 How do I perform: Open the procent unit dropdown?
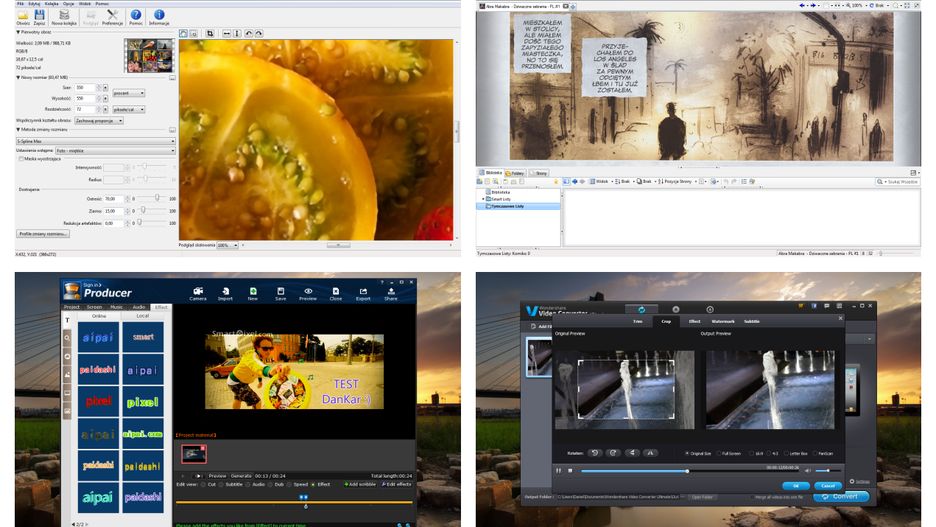coord(129,93)
